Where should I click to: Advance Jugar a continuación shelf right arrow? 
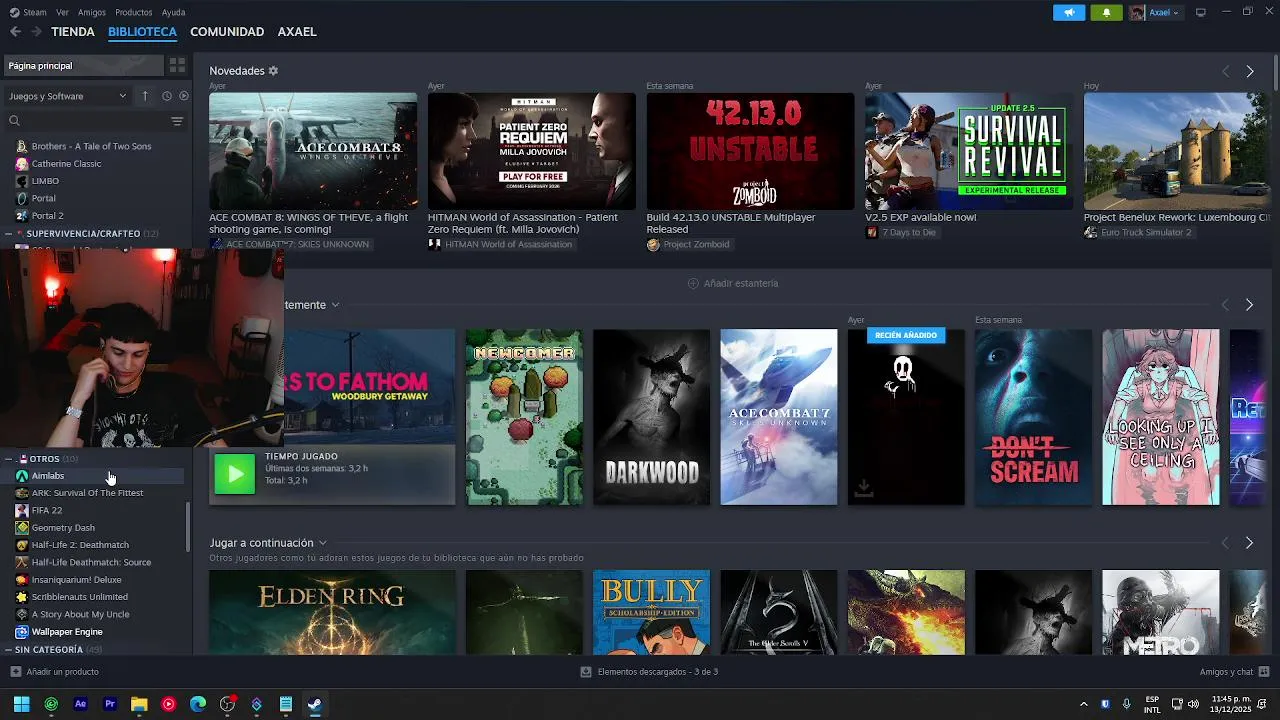[x=1249, y=543]
